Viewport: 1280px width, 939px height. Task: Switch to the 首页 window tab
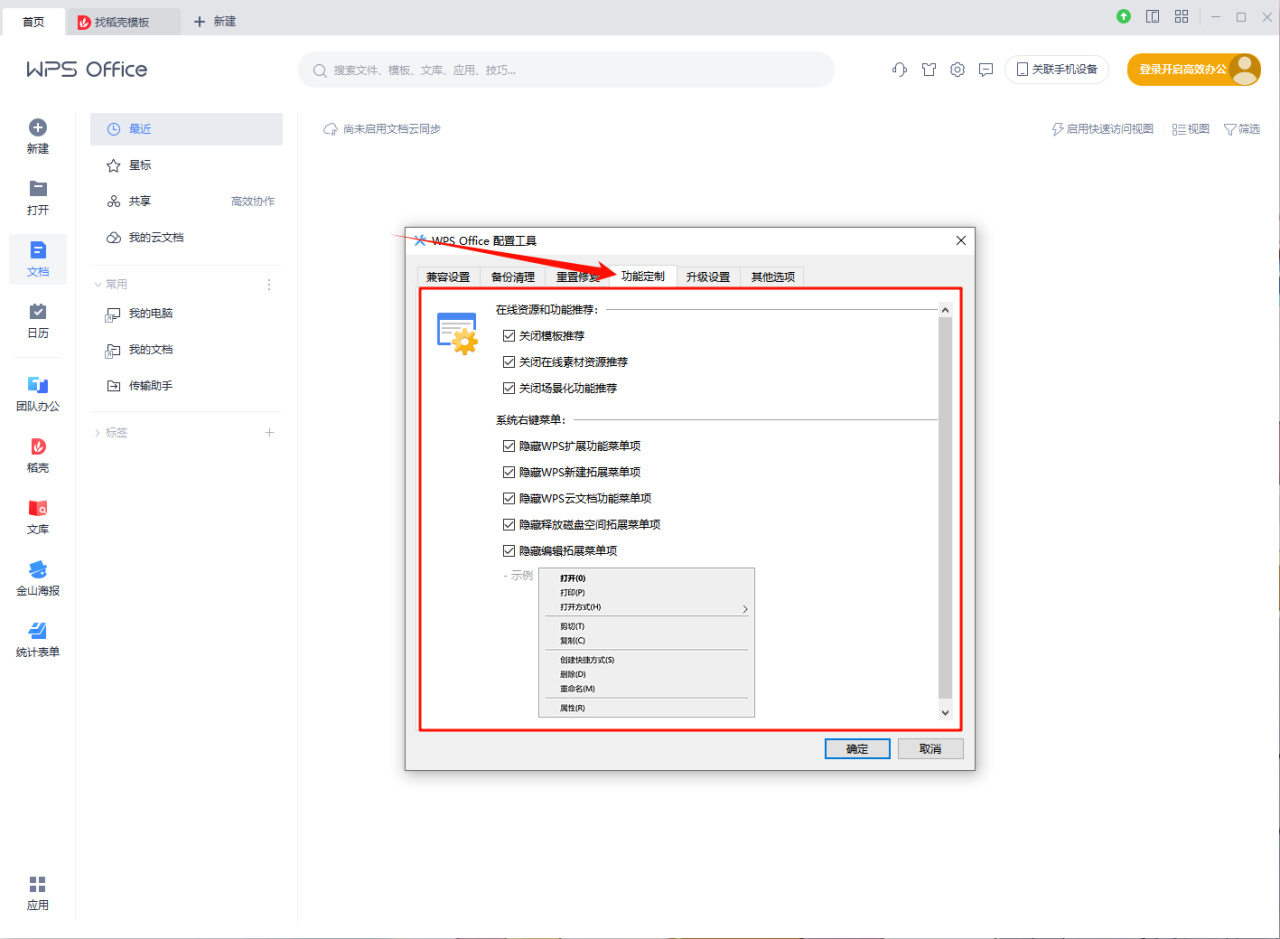click(33, 21)
